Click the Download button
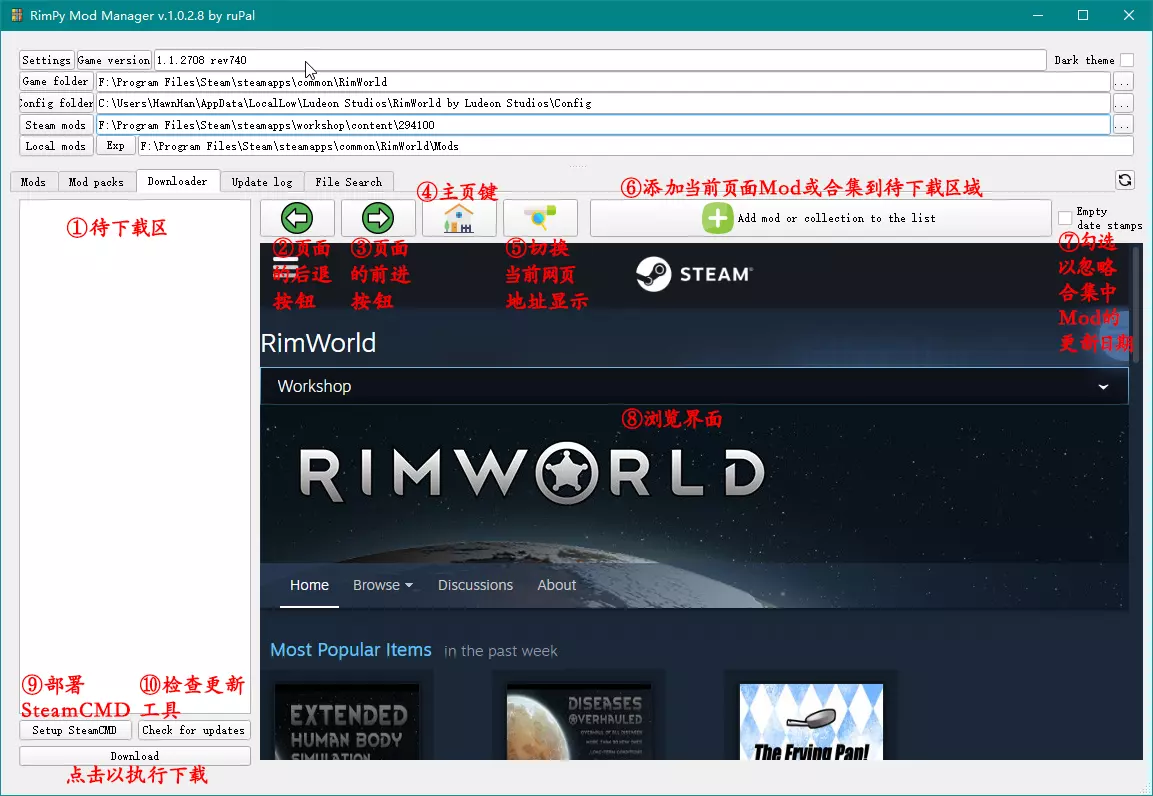The width and height of the screenshot is (1153, 796). click(x=135, y=756)
